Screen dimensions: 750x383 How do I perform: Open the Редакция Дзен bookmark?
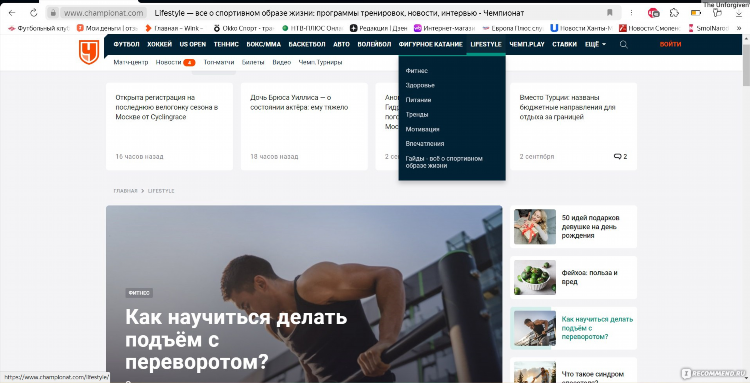[379, 28]
